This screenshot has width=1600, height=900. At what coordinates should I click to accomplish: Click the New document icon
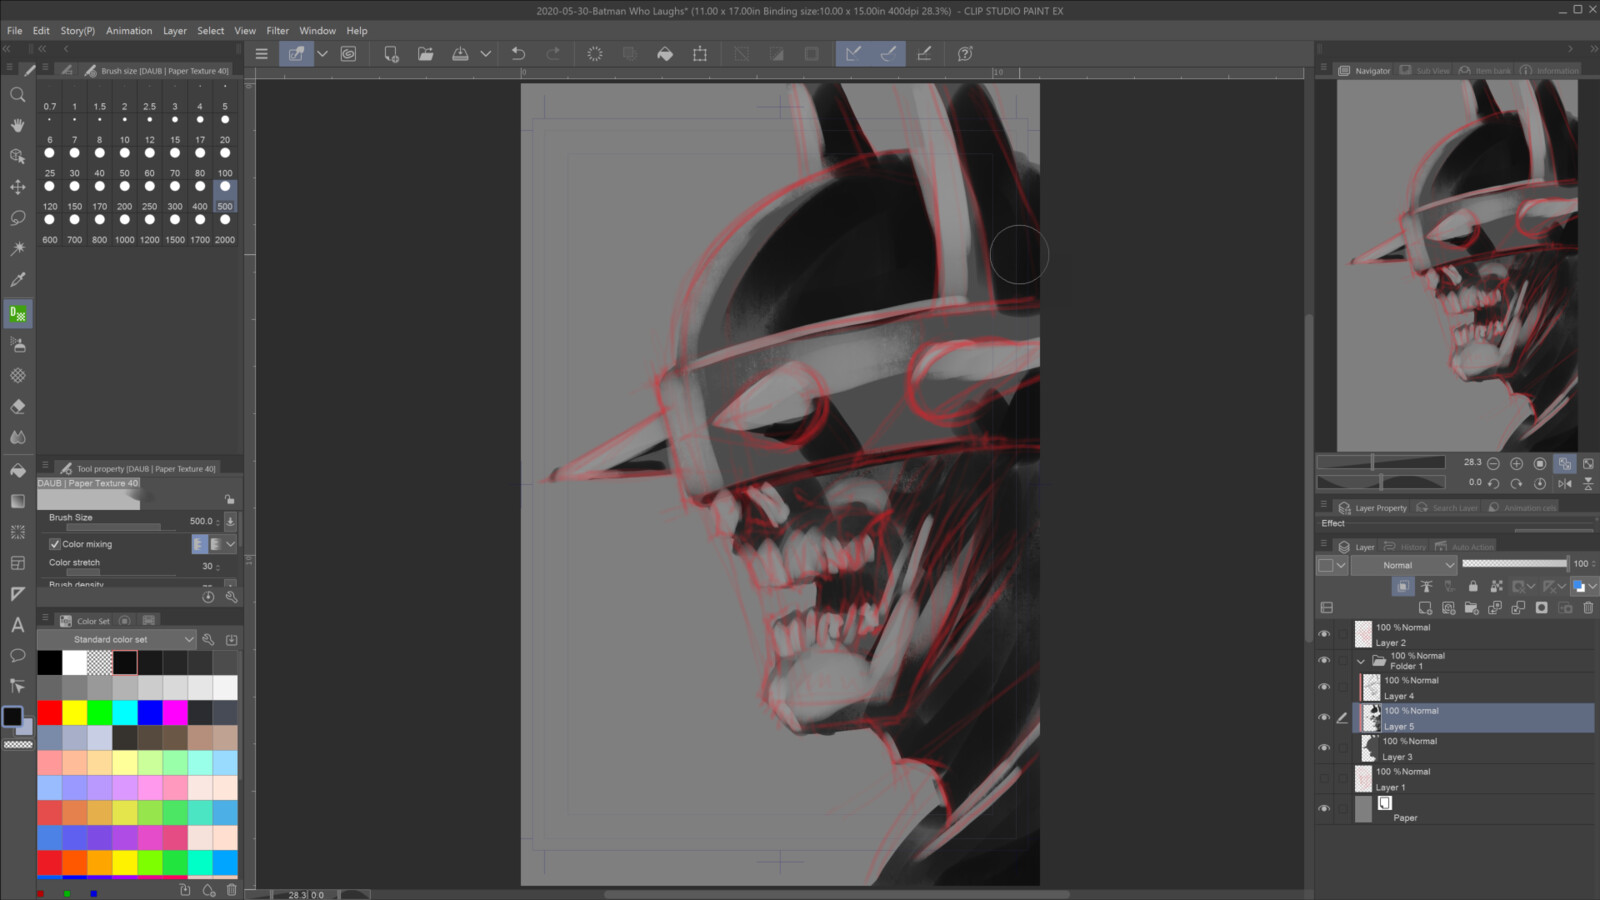click(391, 54)
